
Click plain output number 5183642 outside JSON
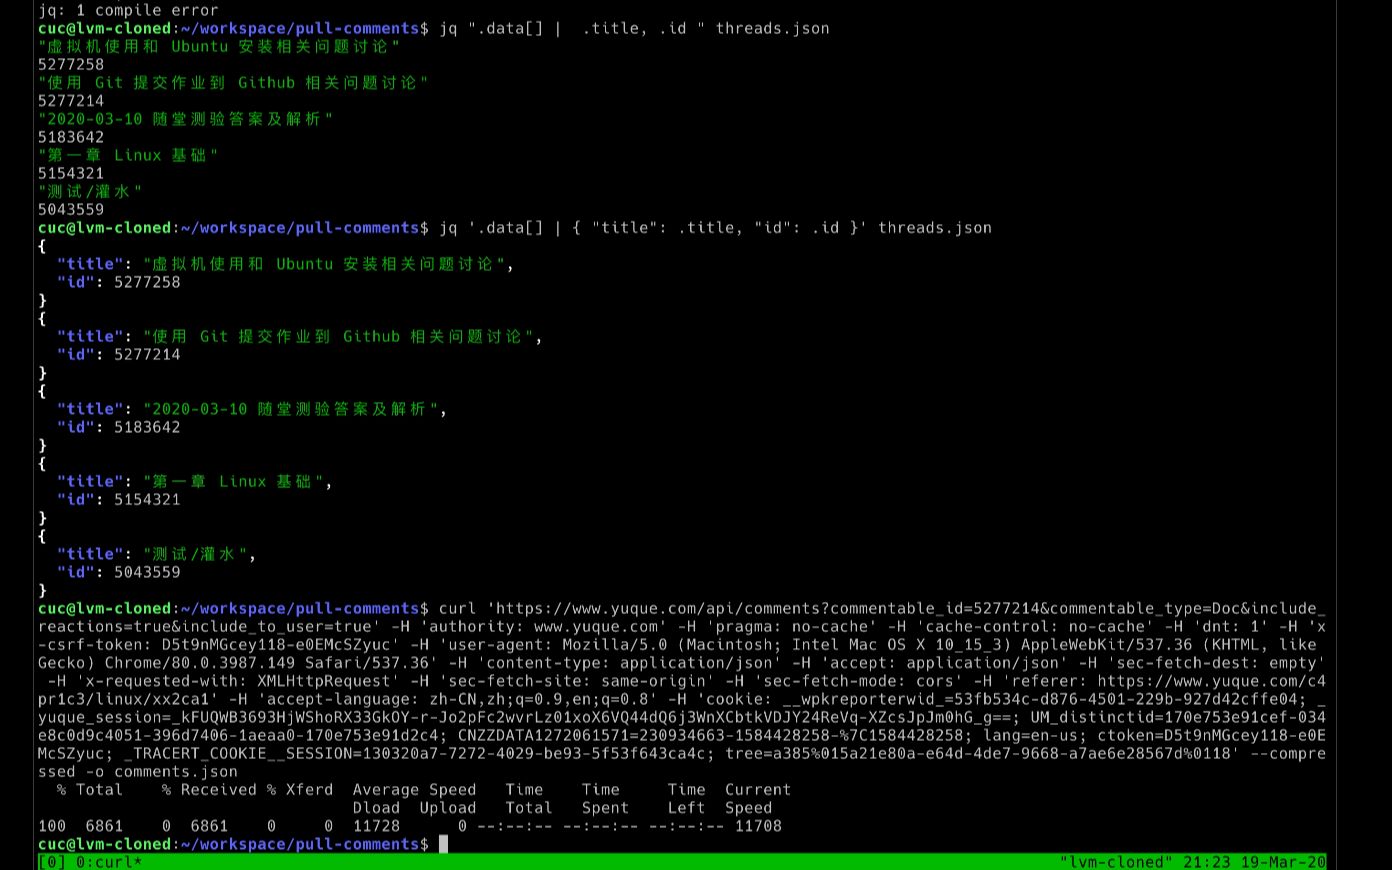71,137
